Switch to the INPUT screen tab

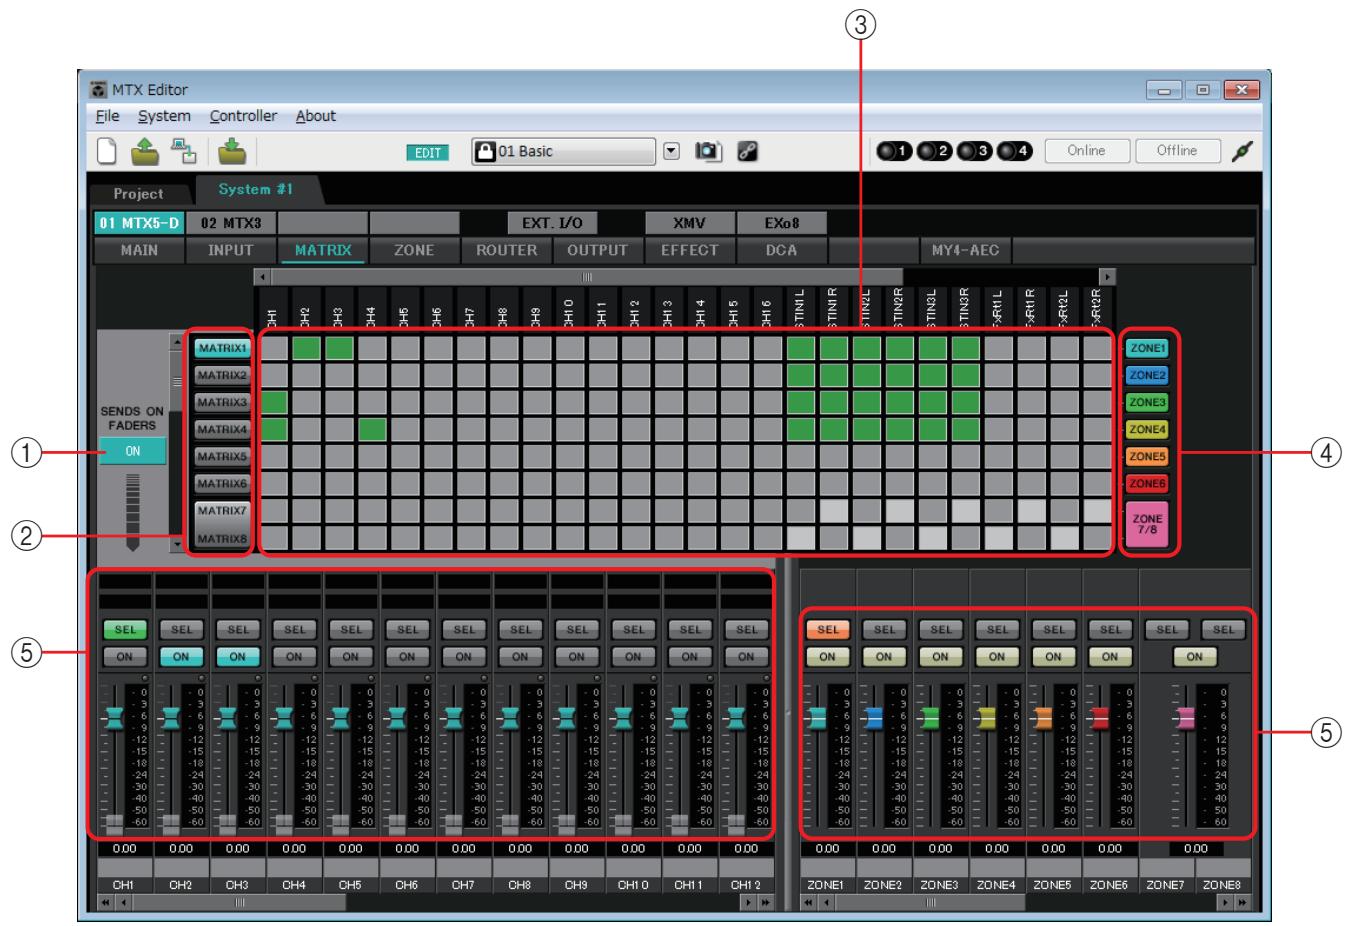(x=230, y=250)
